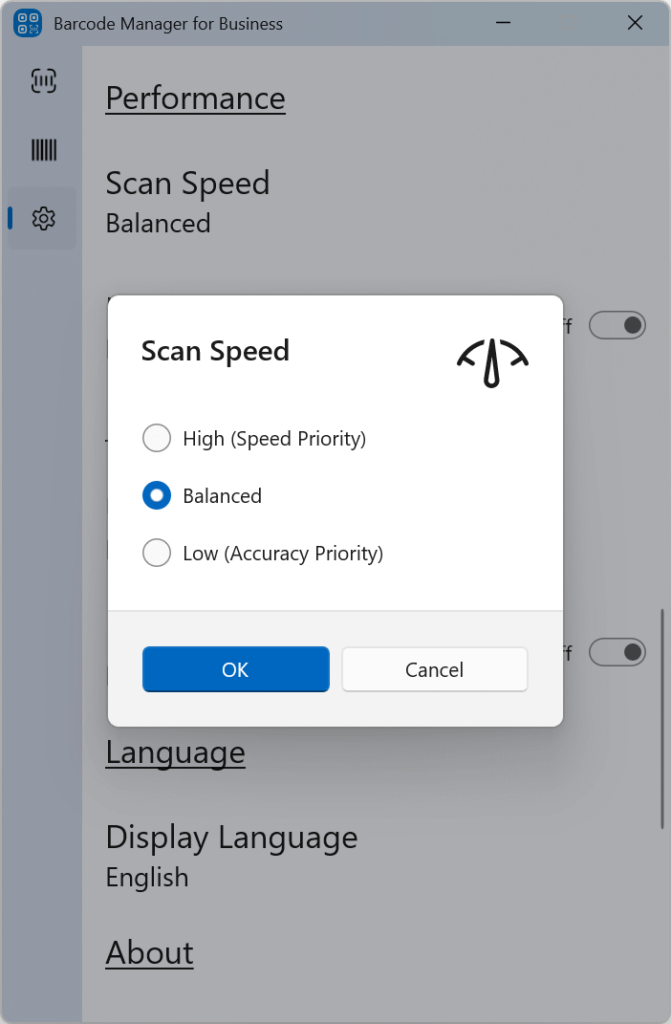Enable the lower Off toggle switch
Image resolution: width=671 pixels, height=1024 pixels.
tap(617, 651)
